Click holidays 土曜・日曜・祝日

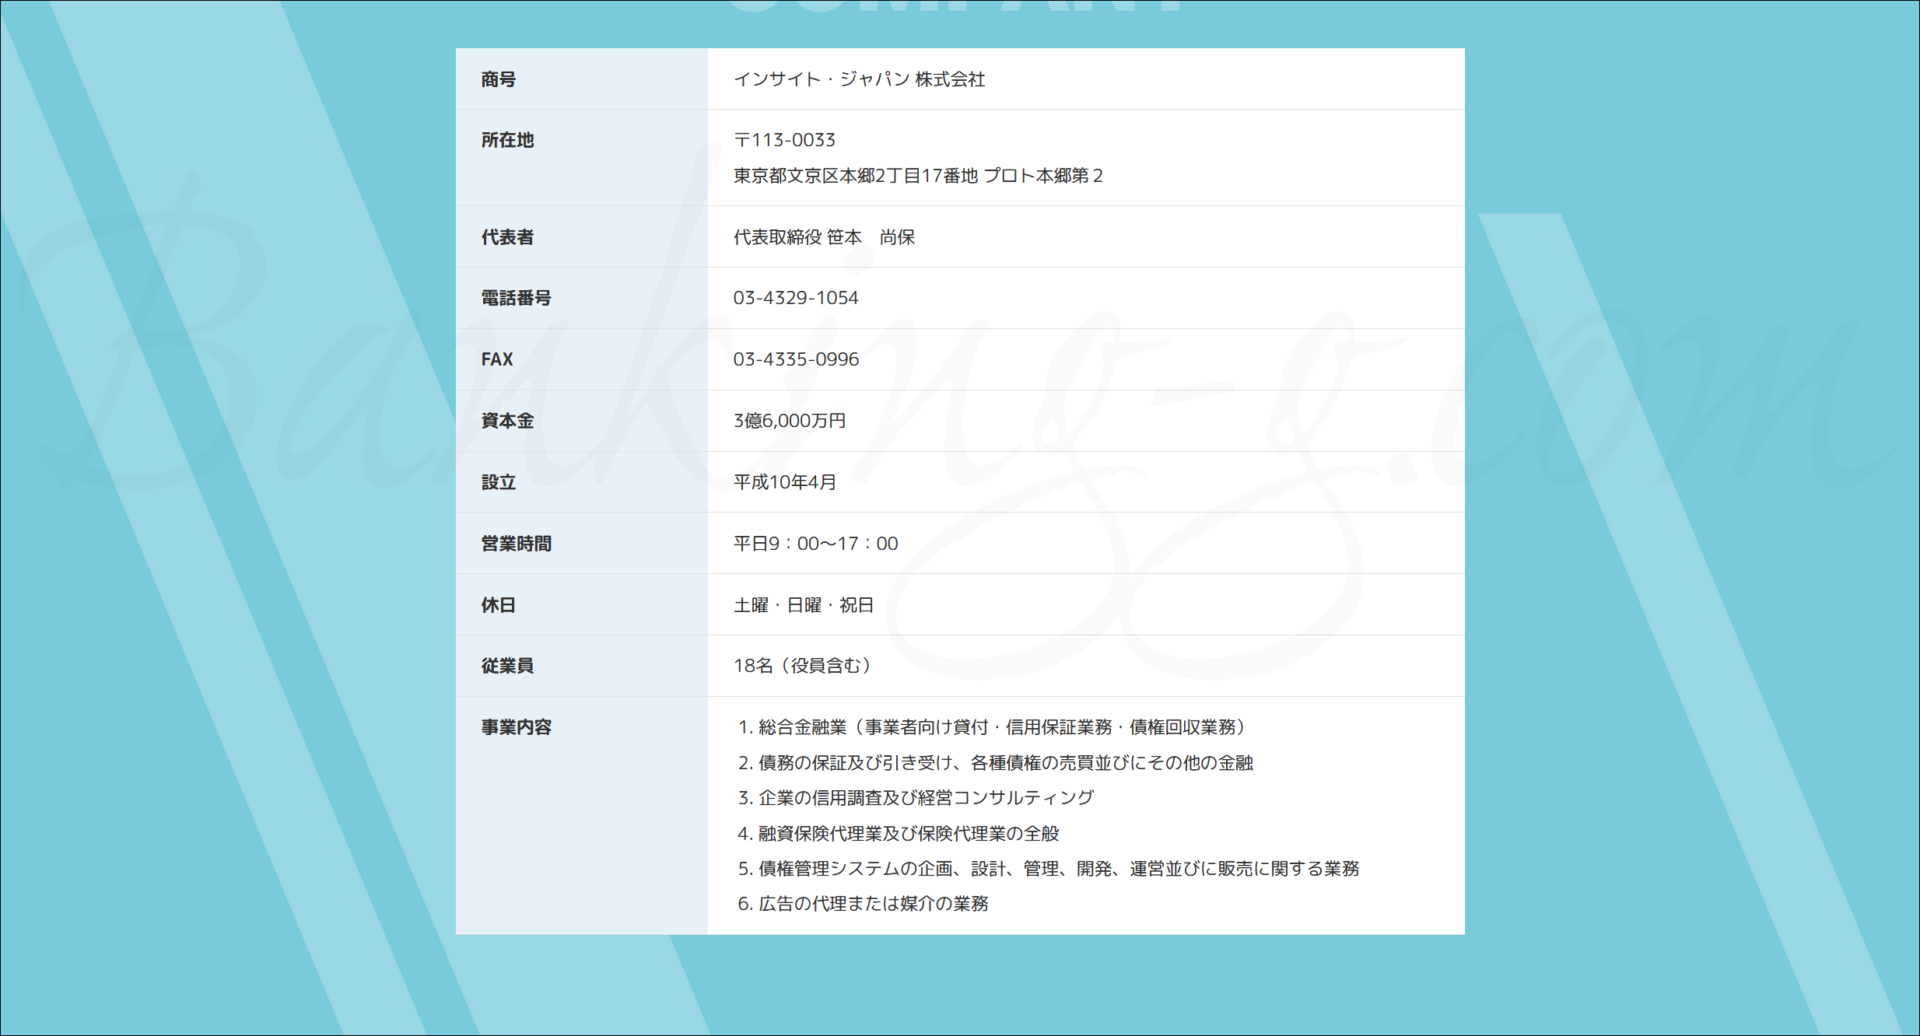[x=804, y=605]
